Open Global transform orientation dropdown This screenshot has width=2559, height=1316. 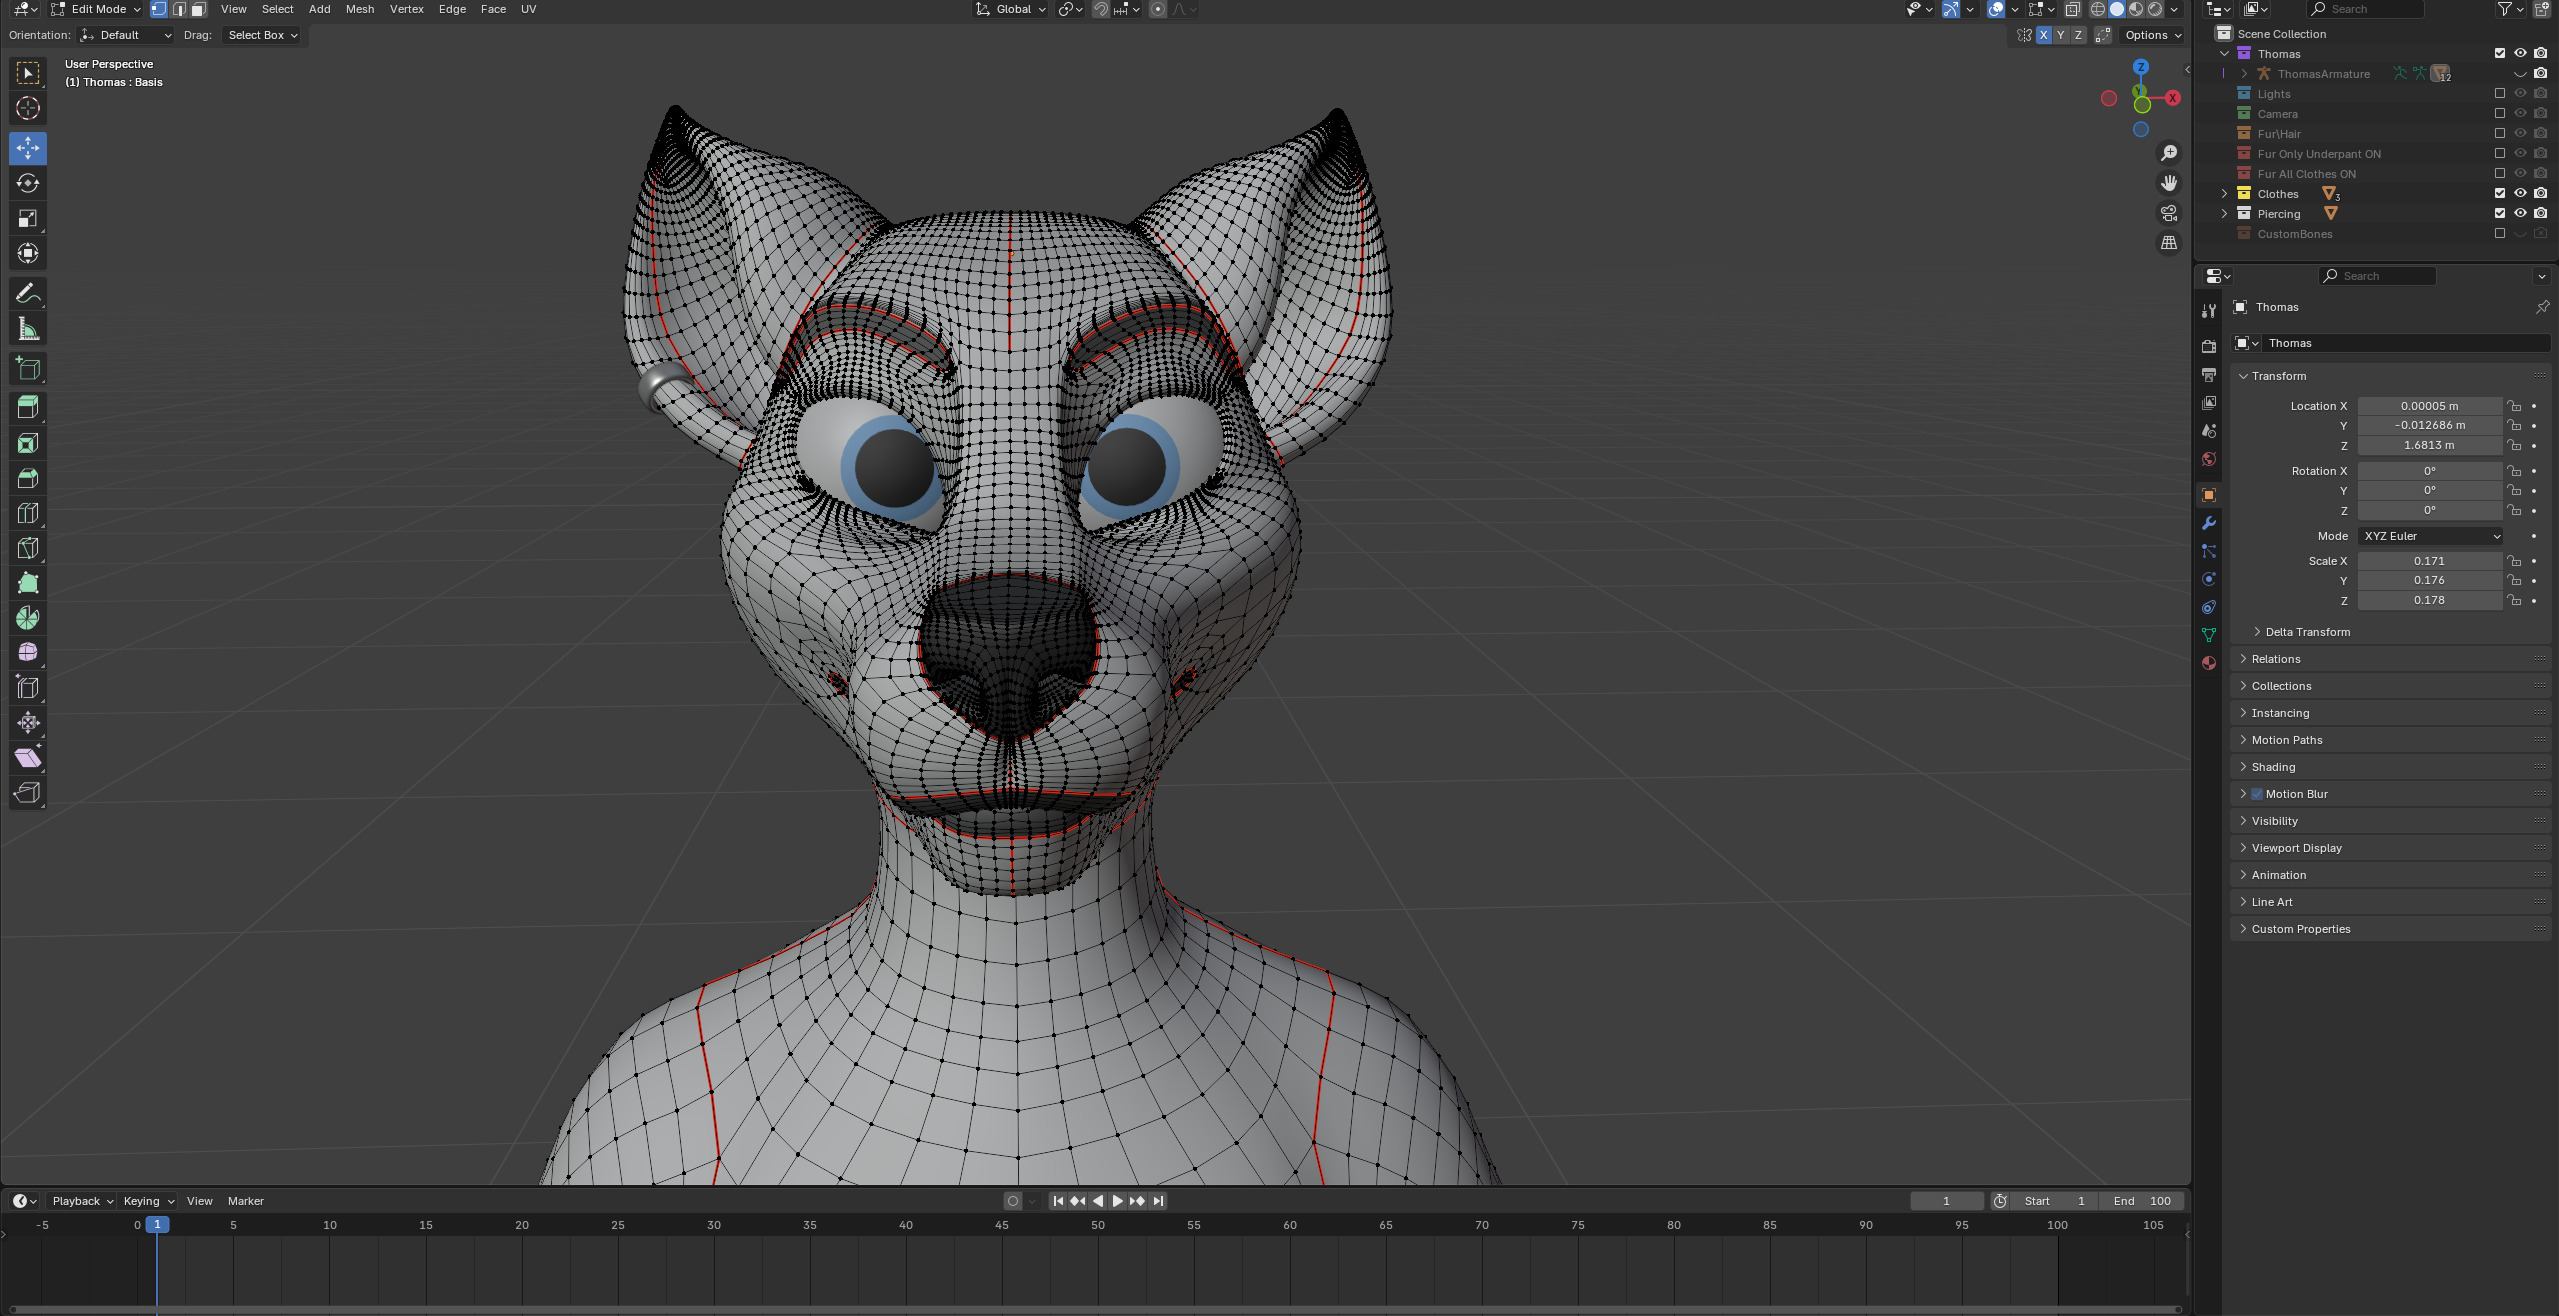pos(1011,9)
